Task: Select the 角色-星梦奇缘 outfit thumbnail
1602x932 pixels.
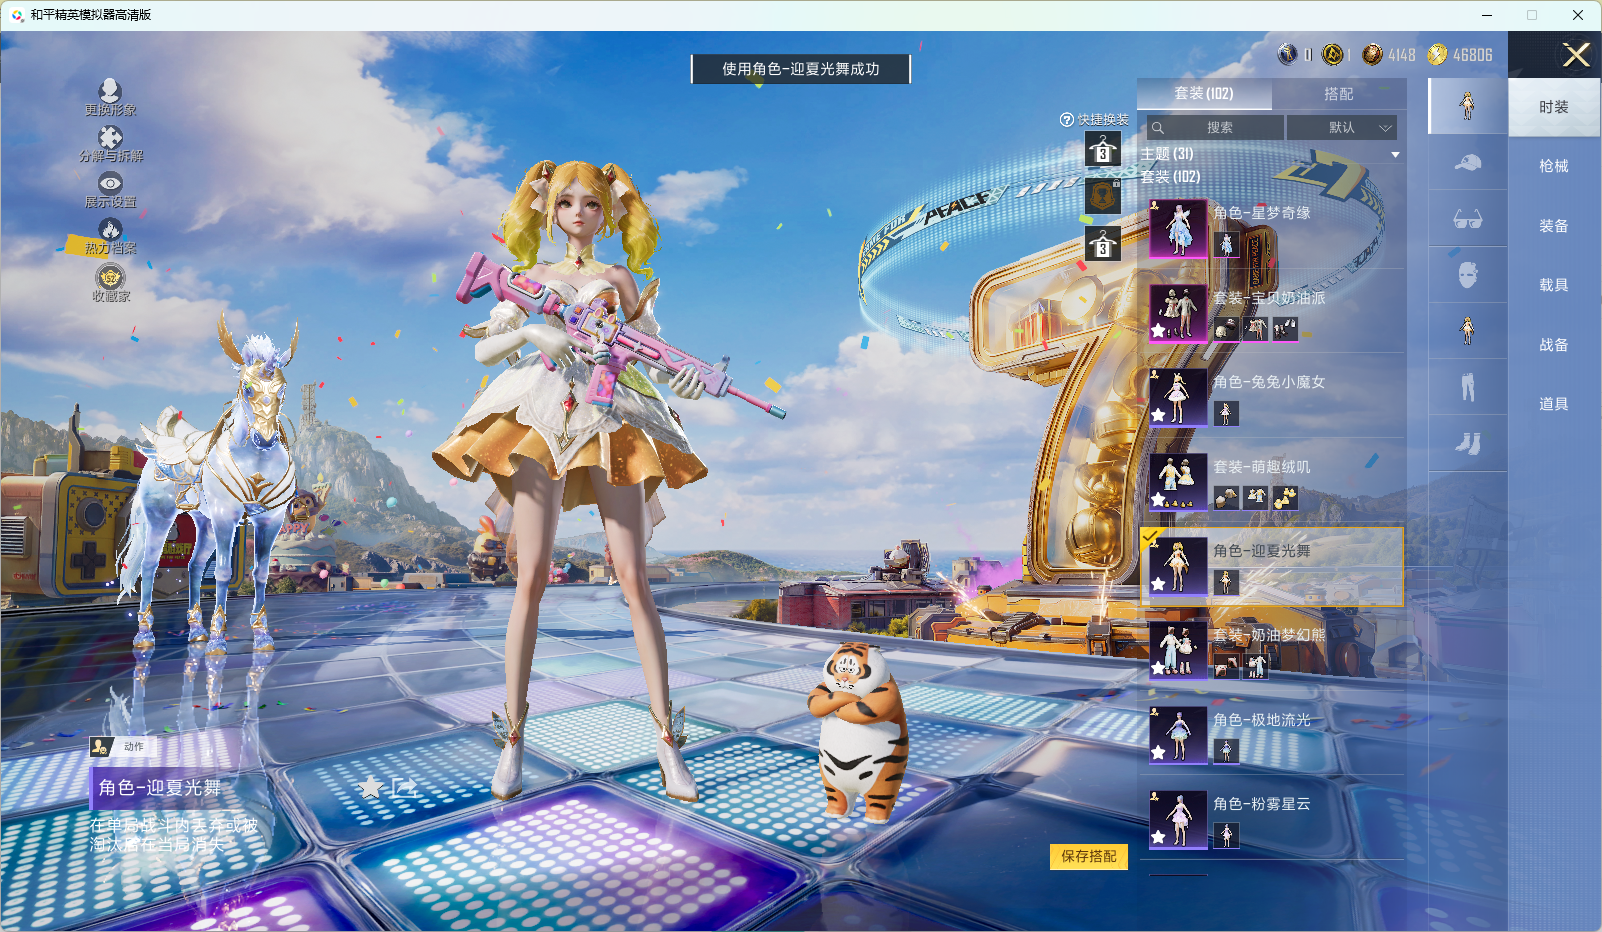Action: pyautogui.click(x=1179, y=228)
